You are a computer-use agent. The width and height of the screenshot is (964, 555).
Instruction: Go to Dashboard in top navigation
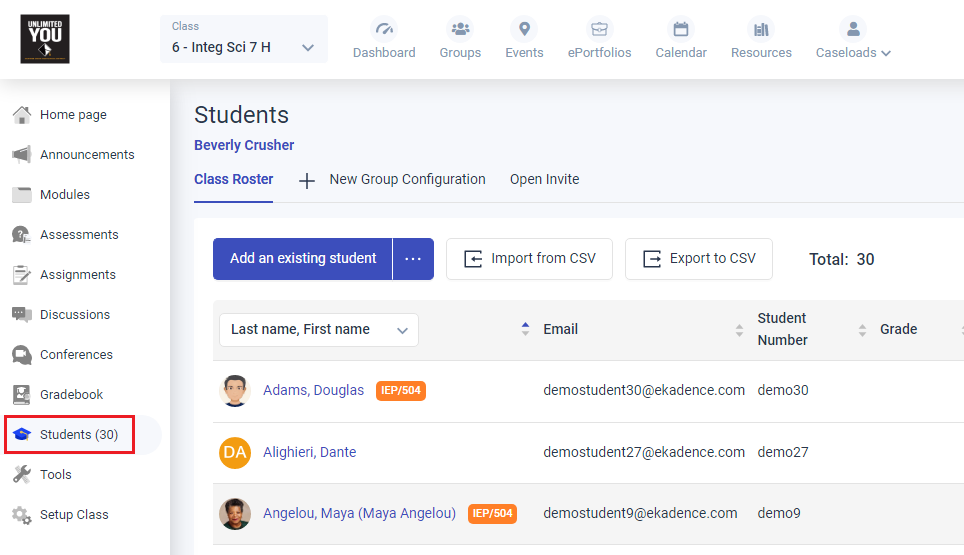click(384, 53)
